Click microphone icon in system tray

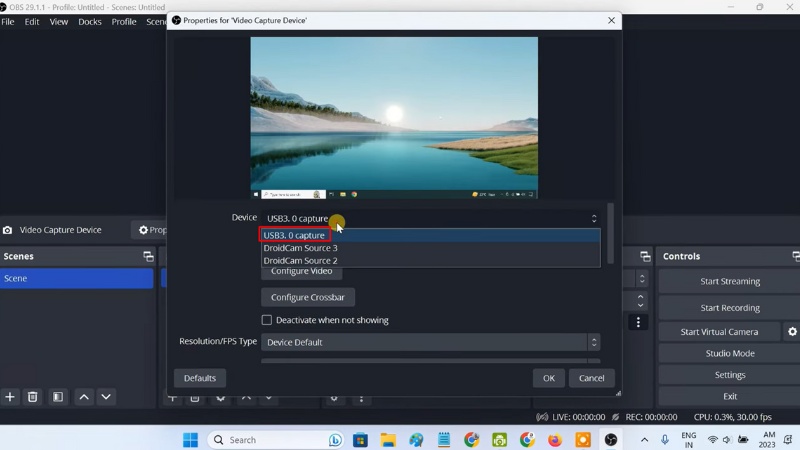pos(665,440)
